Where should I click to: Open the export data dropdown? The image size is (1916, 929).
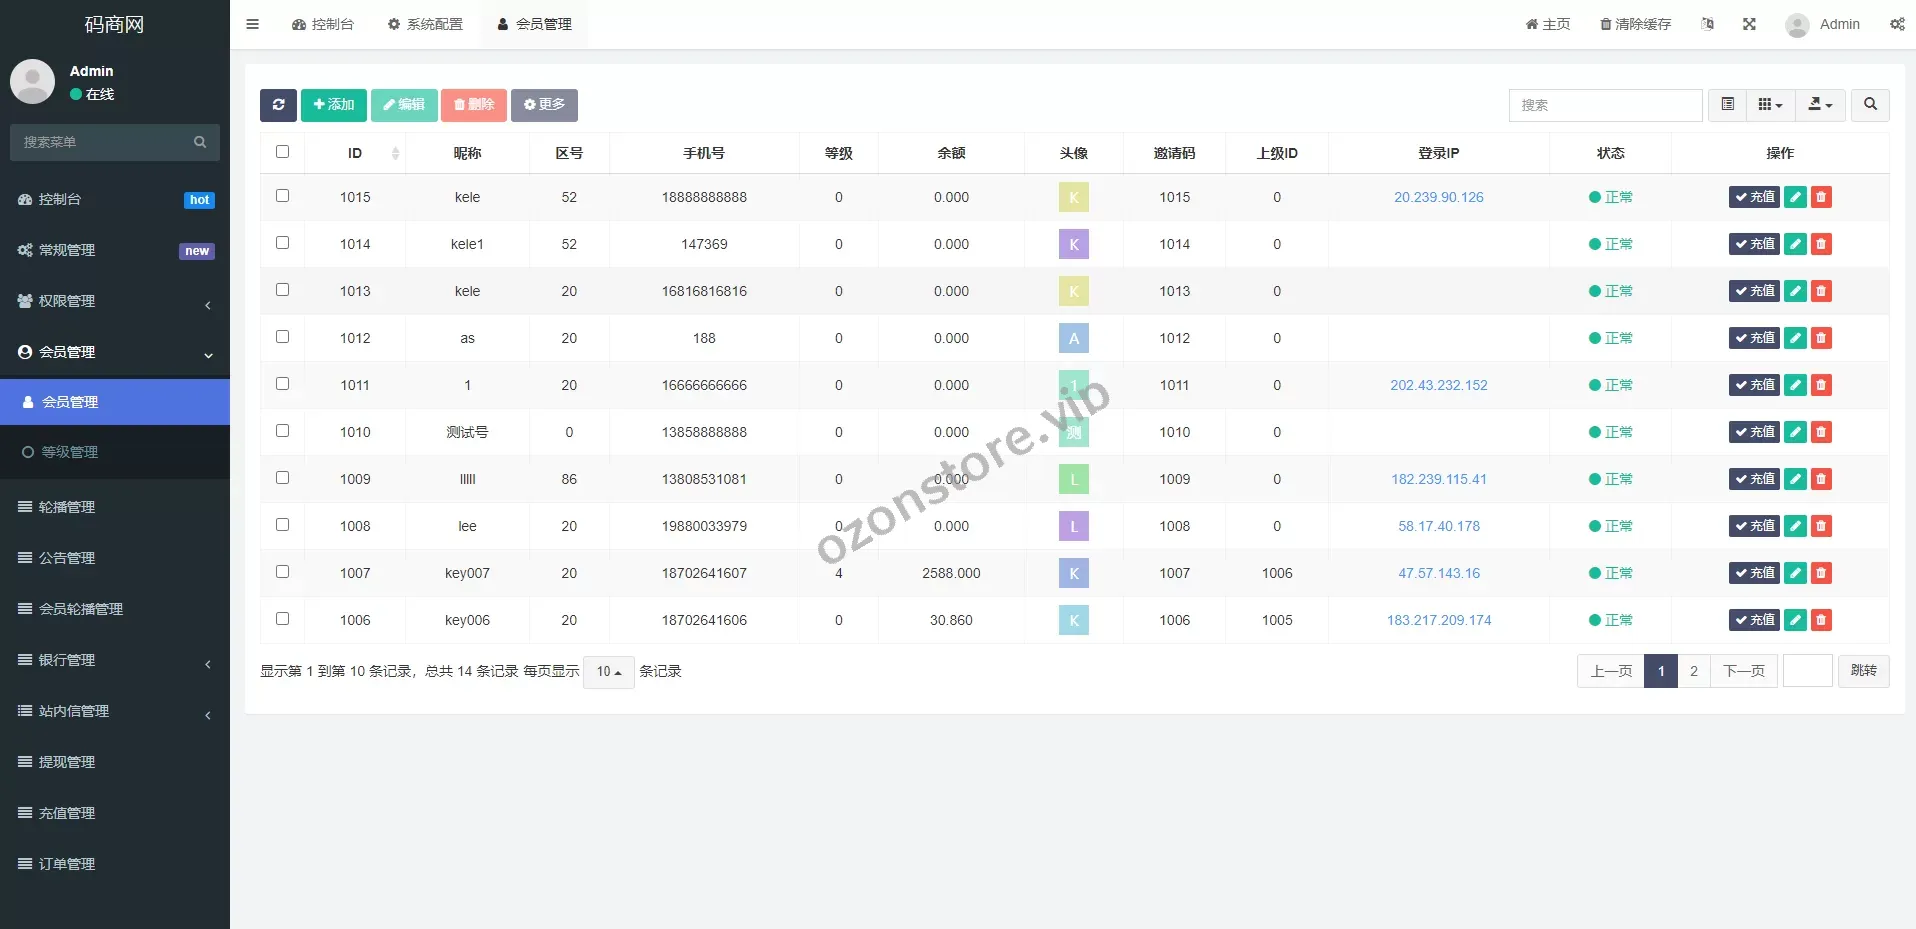point(1820,105)
